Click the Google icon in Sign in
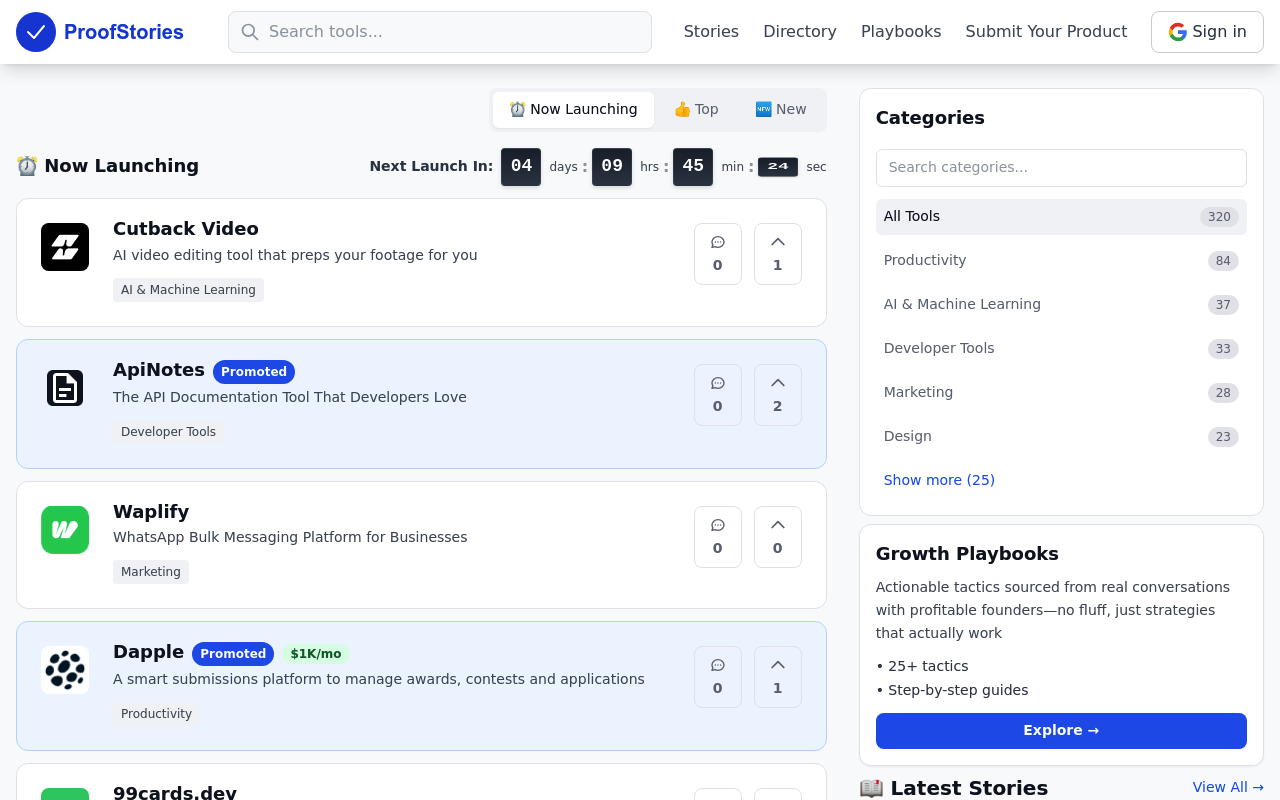 pos(1178,32)
